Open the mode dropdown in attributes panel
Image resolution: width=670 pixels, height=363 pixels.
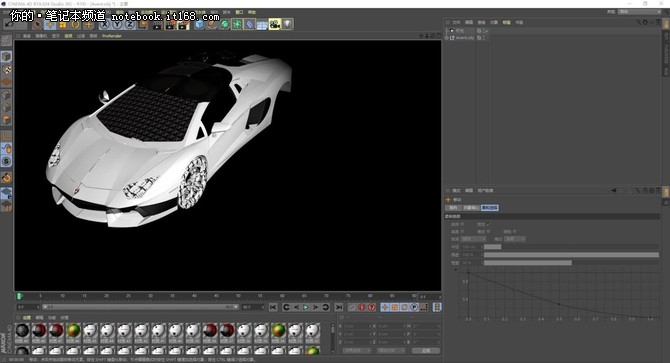[514, 239]
